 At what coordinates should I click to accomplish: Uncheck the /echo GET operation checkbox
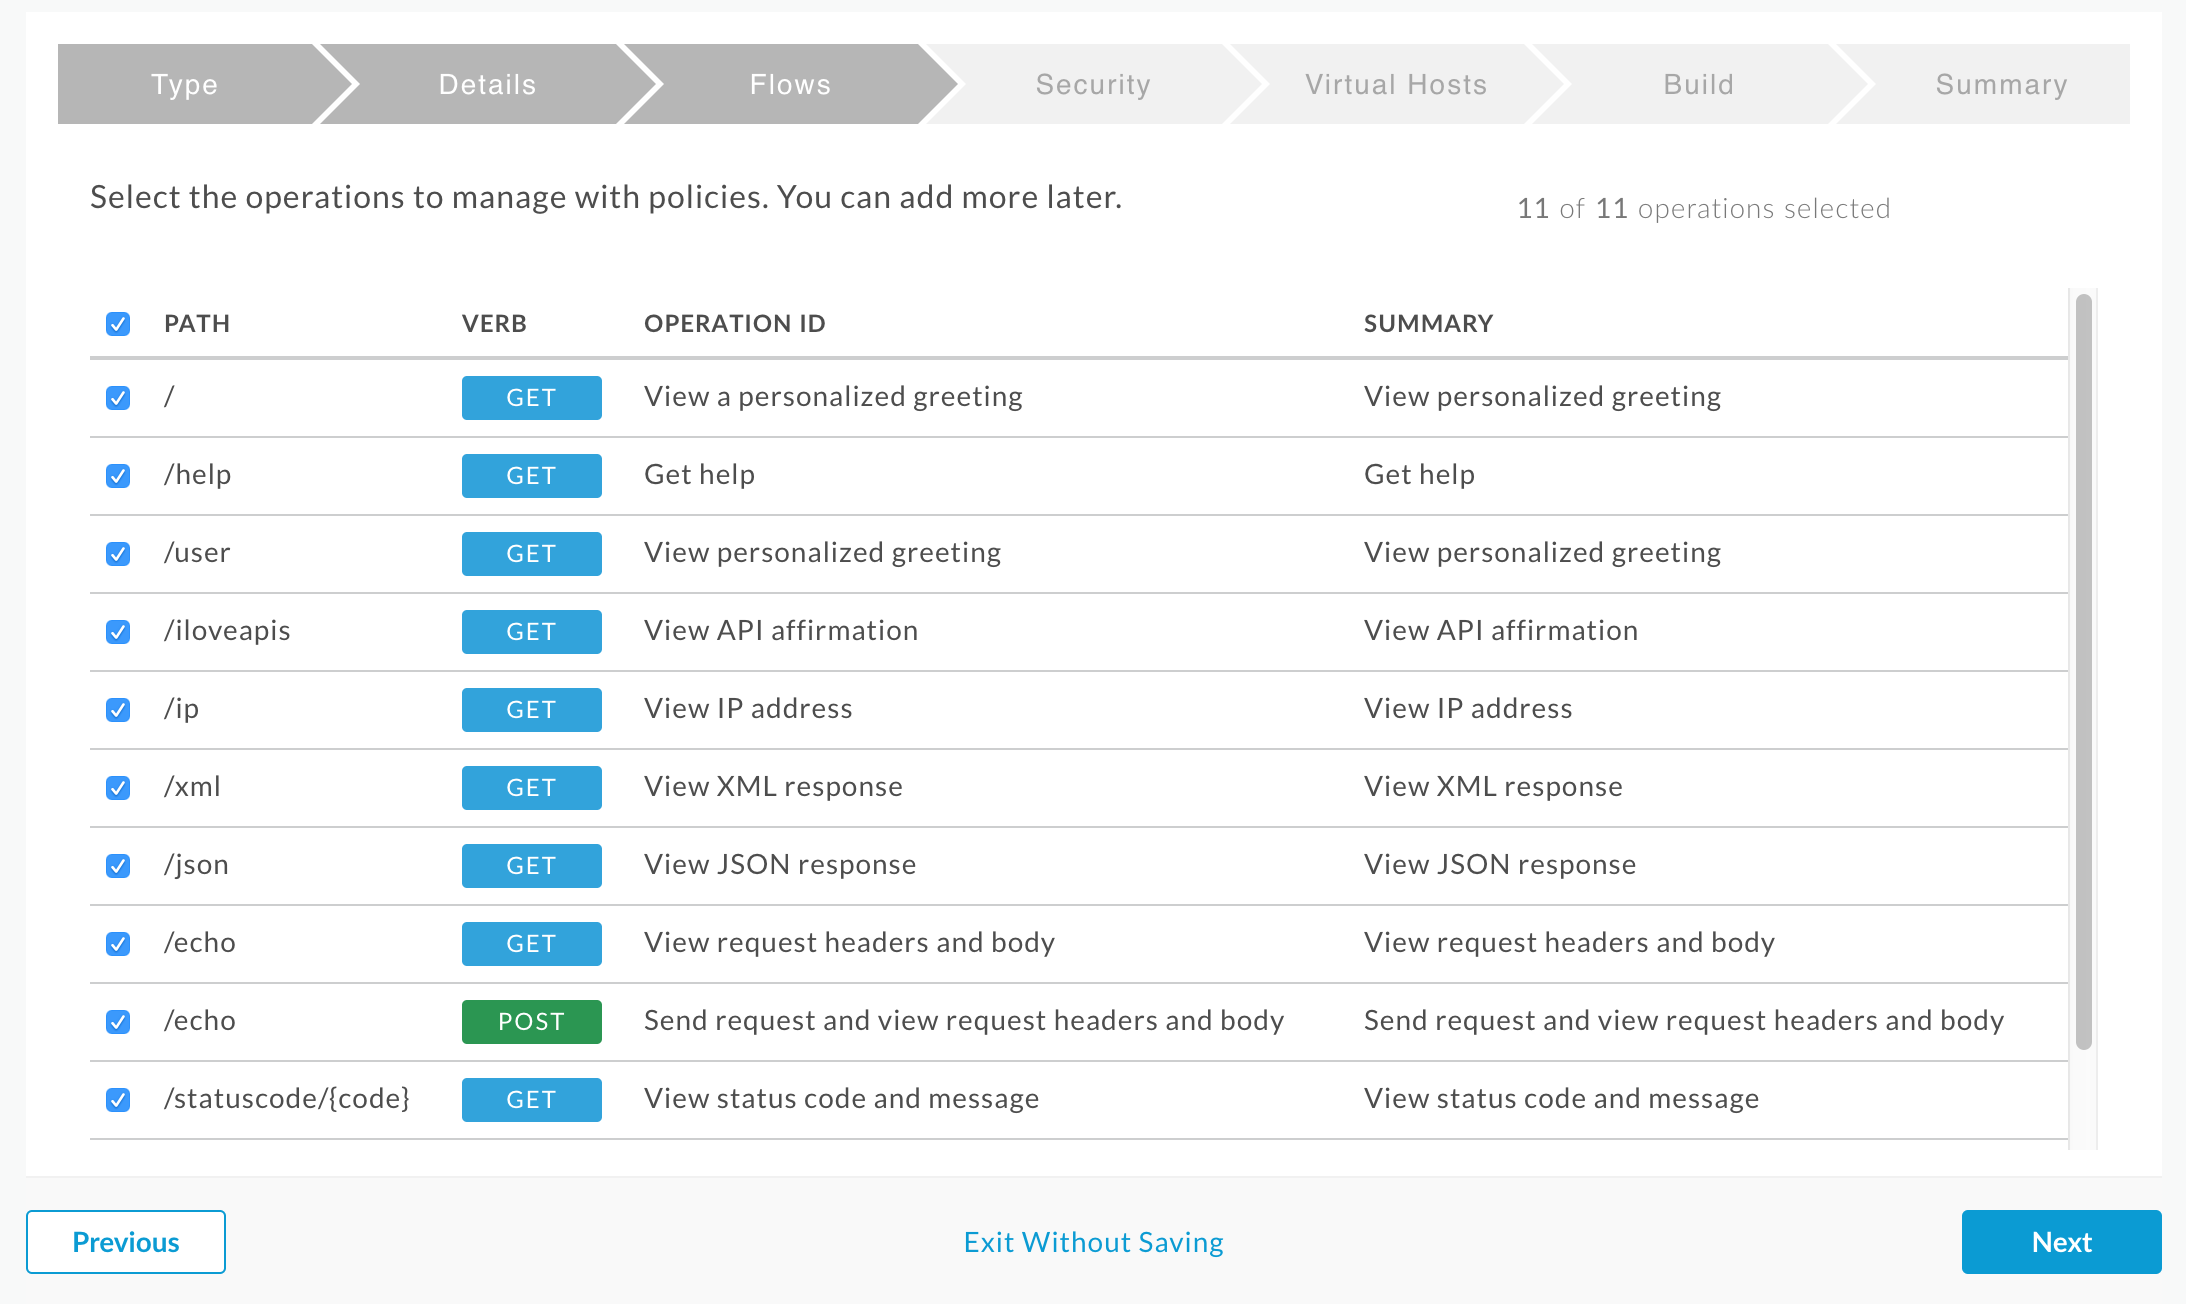(118, 942)
